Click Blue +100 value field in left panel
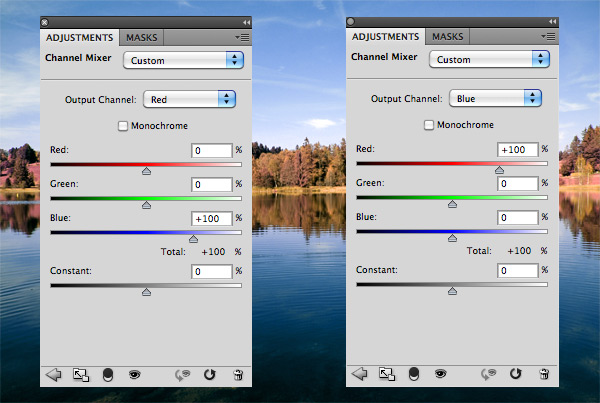Viewport: 600px width, 403px height. click(212, 219)
